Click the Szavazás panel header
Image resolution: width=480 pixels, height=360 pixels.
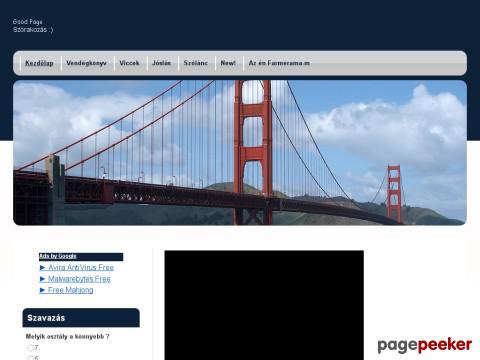pos(81,318)
